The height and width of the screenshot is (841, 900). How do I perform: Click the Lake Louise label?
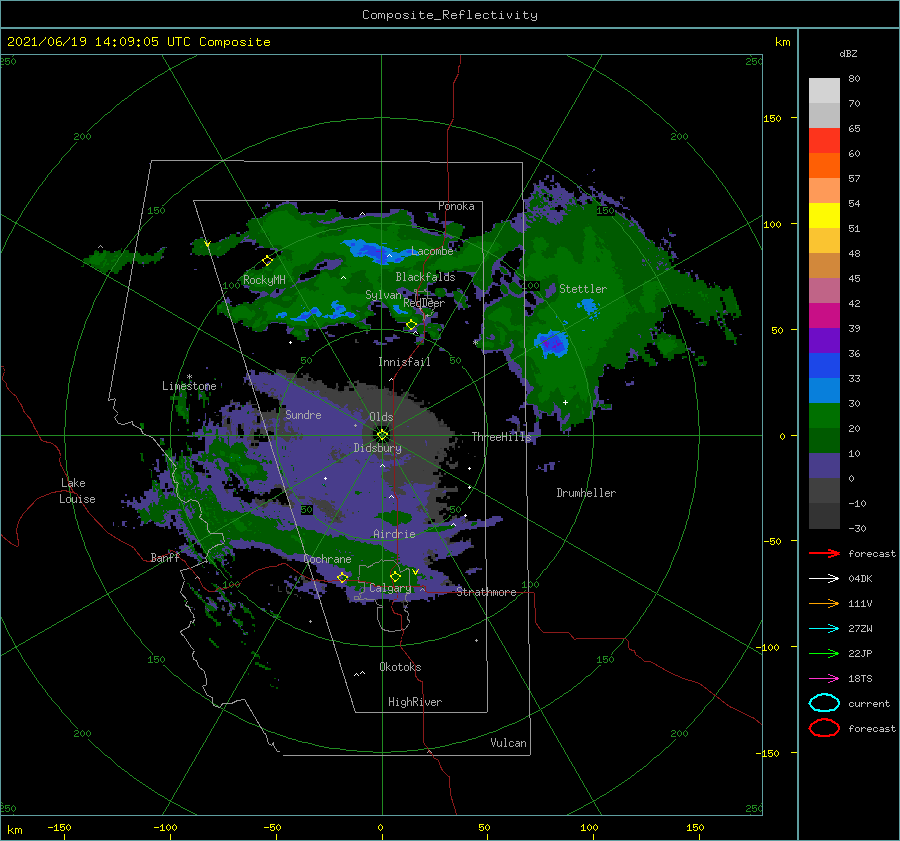(x=77, y=491)
